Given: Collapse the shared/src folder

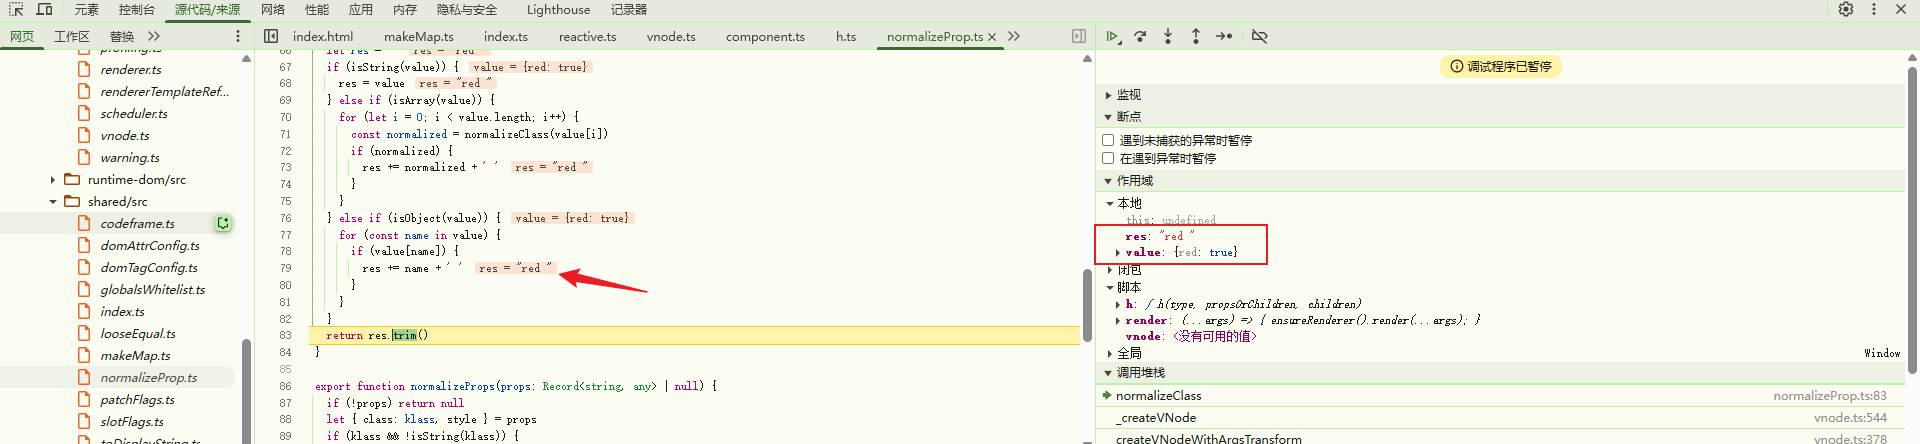Looking at the screenshot, I should [x=53, y=202].
